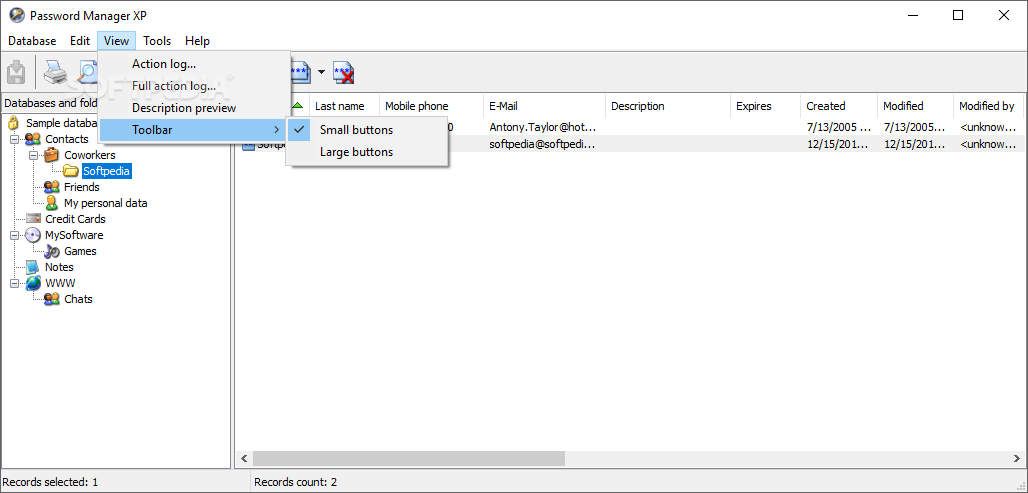
Task: Collapse the Coworkers tree node
Action: [x=33, y=155]
